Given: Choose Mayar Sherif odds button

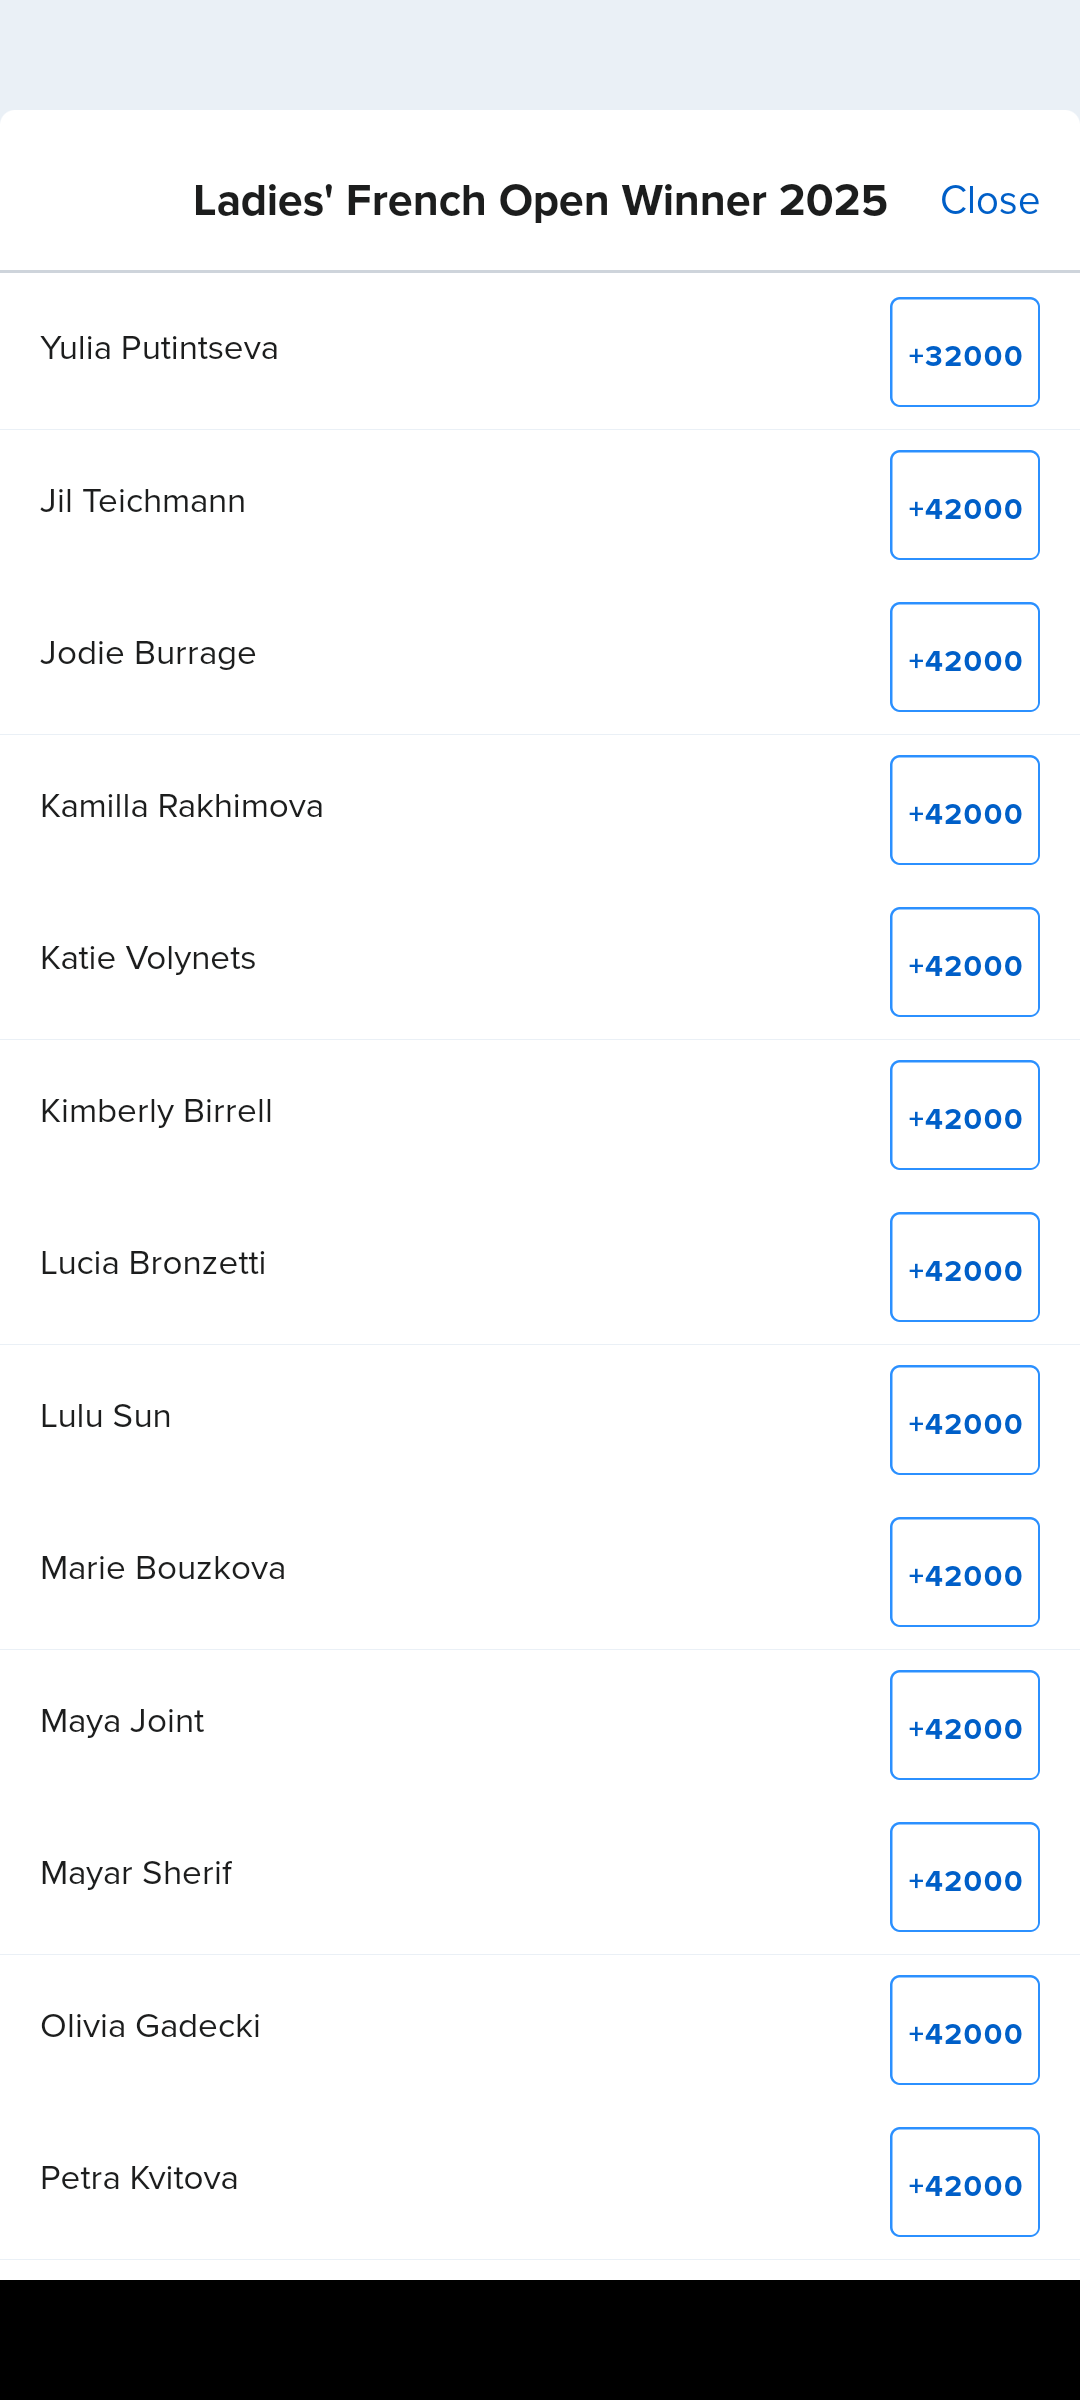Looking at the screenshot, I should pyautogui.click(x=964, y=1878).
